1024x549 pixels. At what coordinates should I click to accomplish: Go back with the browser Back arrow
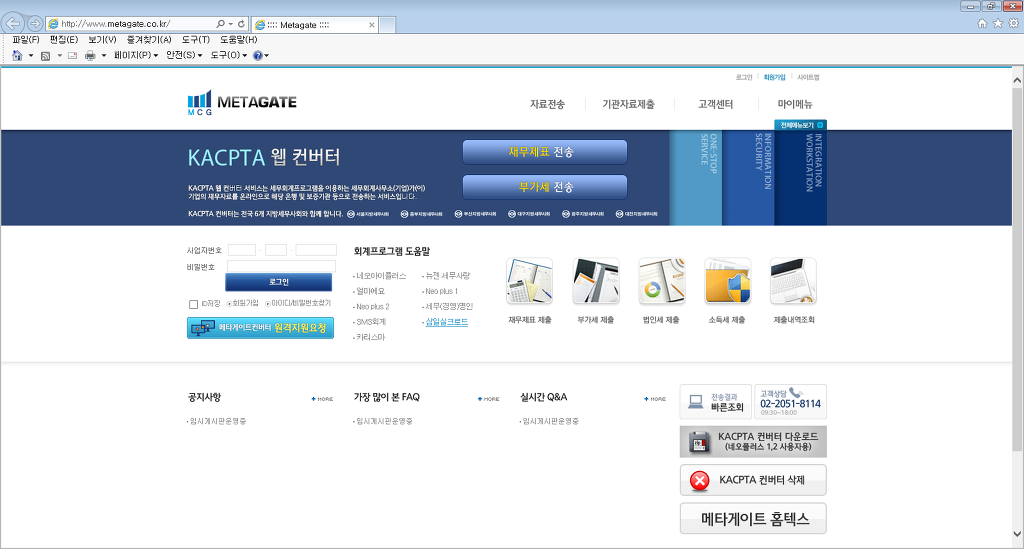pos(12,24)
